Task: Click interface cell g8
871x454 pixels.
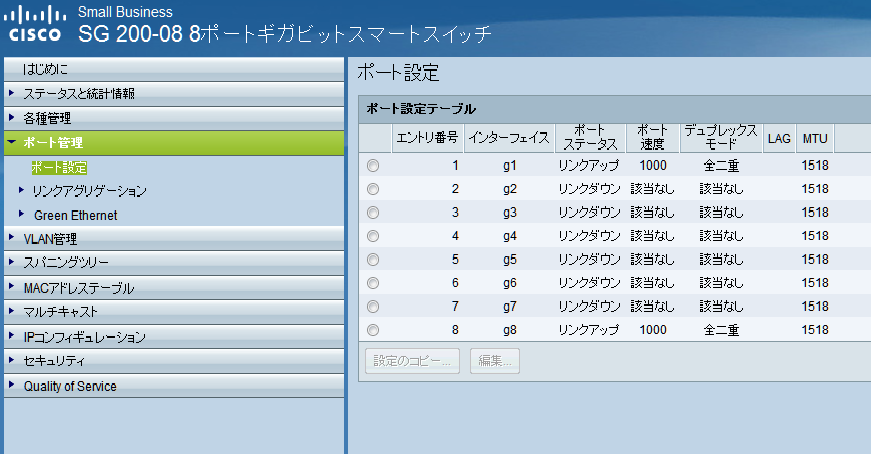Action: (x=509, y=330)
